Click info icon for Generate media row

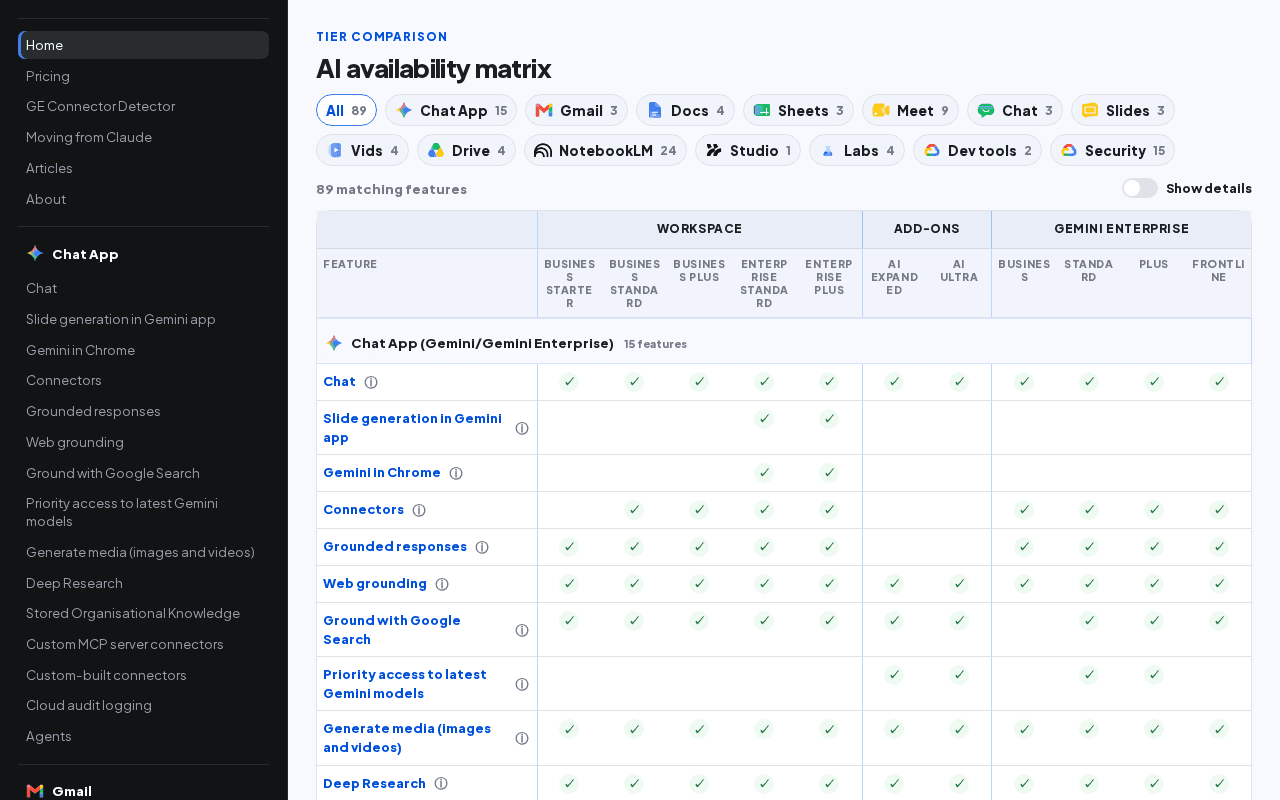coord(522,738)
